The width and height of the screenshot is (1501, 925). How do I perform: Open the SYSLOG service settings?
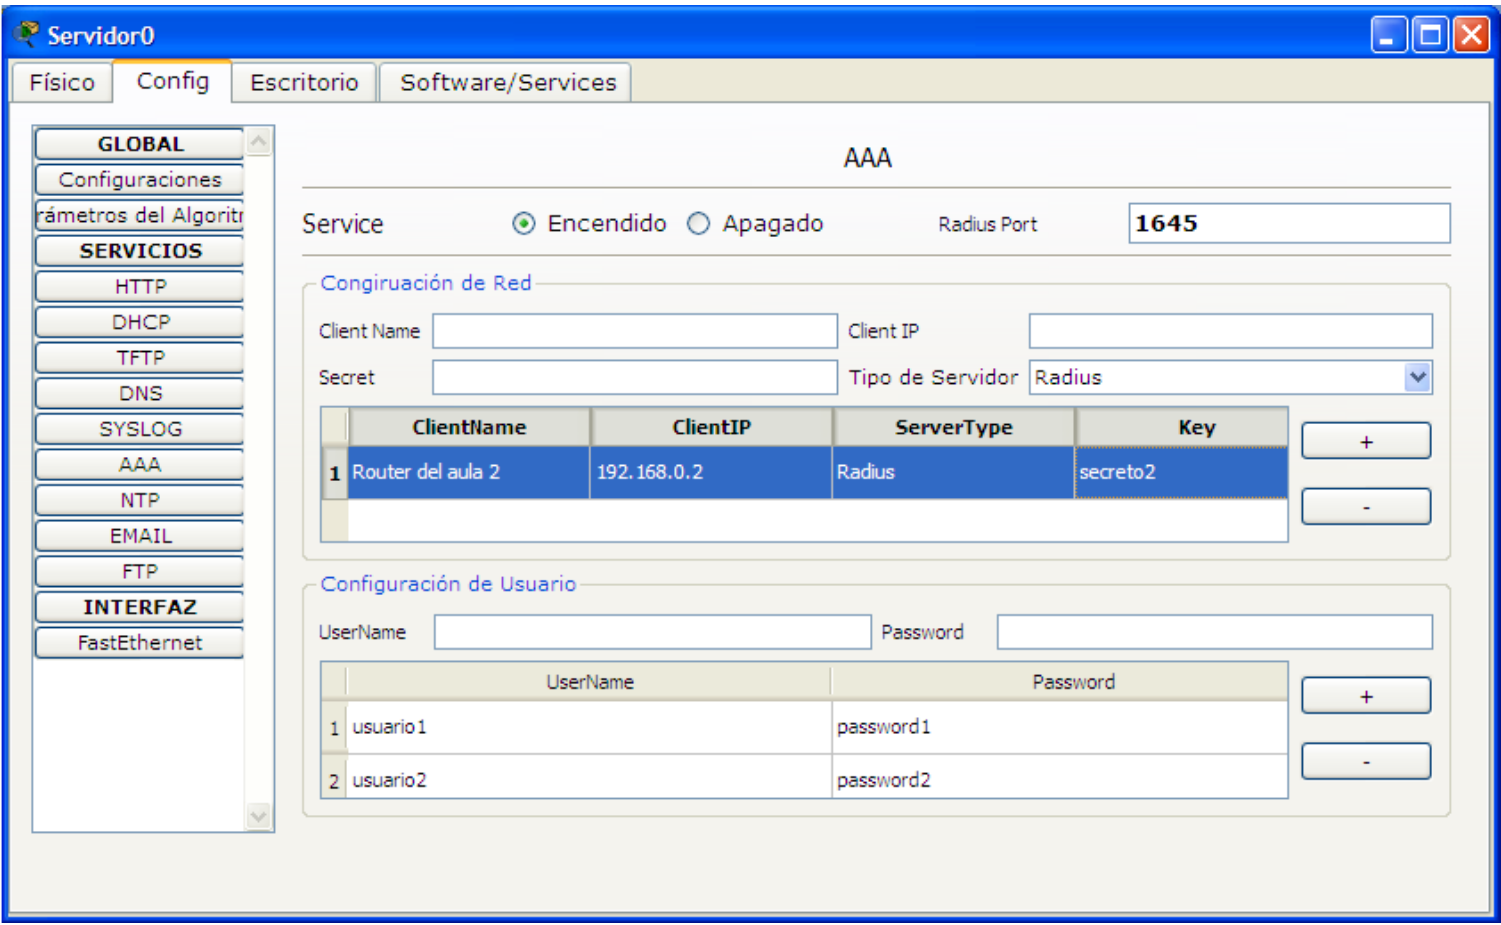(x=140, y=429)
